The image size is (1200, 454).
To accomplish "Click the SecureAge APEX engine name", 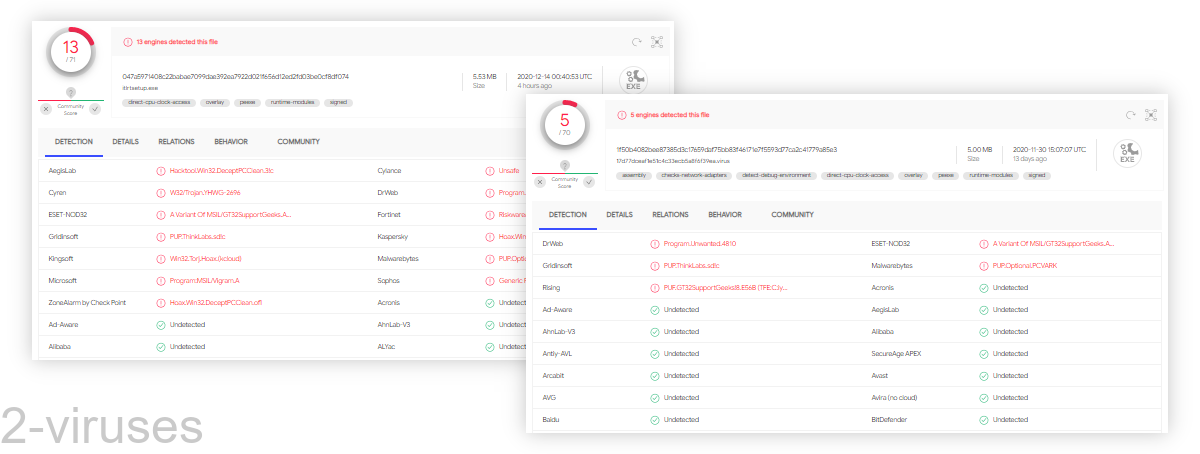I will point(895,353).
